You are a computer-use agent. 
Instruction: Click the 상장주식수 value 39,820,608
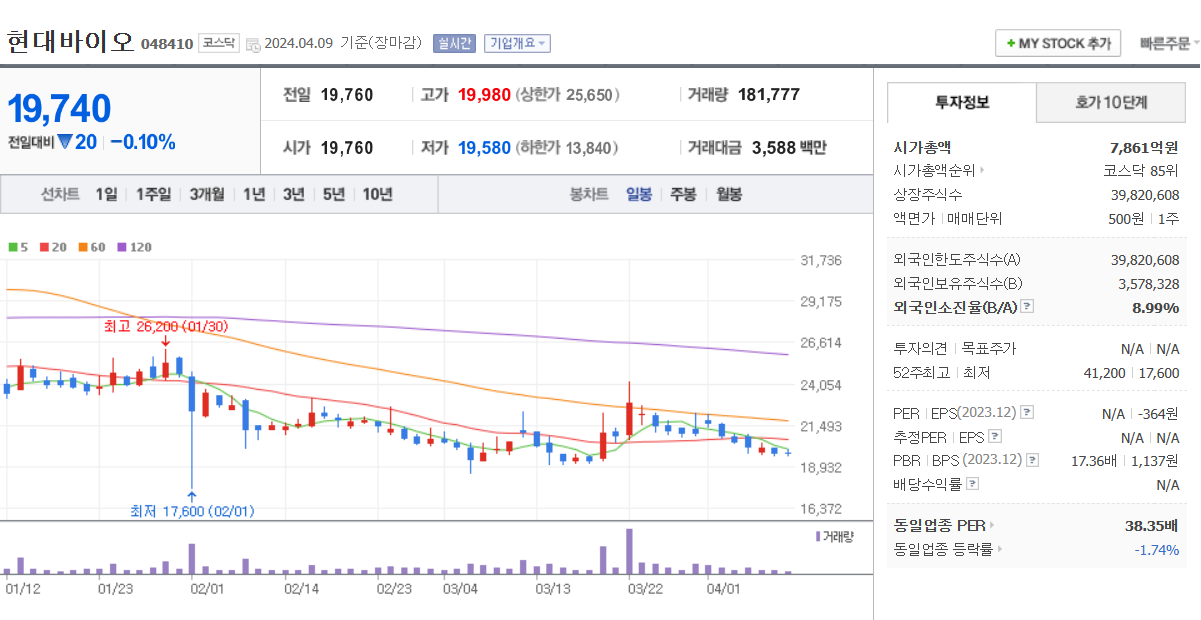[x=1145, y=195]
